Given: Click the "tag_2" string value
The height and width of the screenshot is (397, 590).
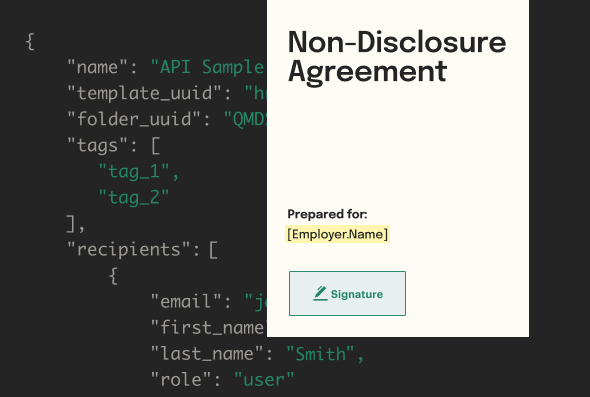Looking at the screenshot, I should (134, 198).
